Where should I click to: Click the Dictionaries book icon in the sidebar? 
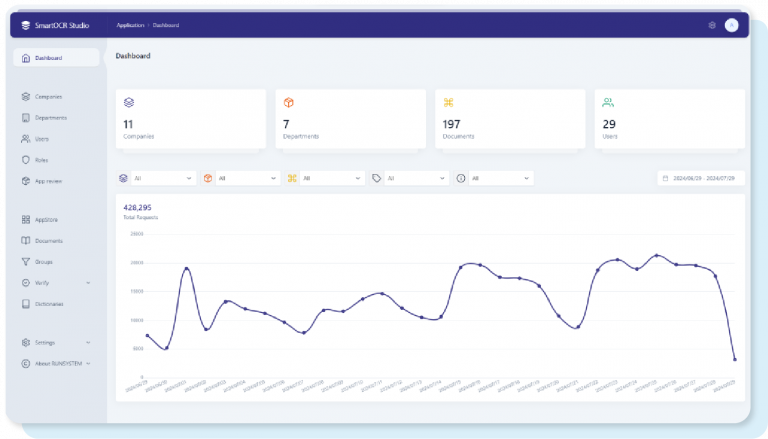(26, 304)
